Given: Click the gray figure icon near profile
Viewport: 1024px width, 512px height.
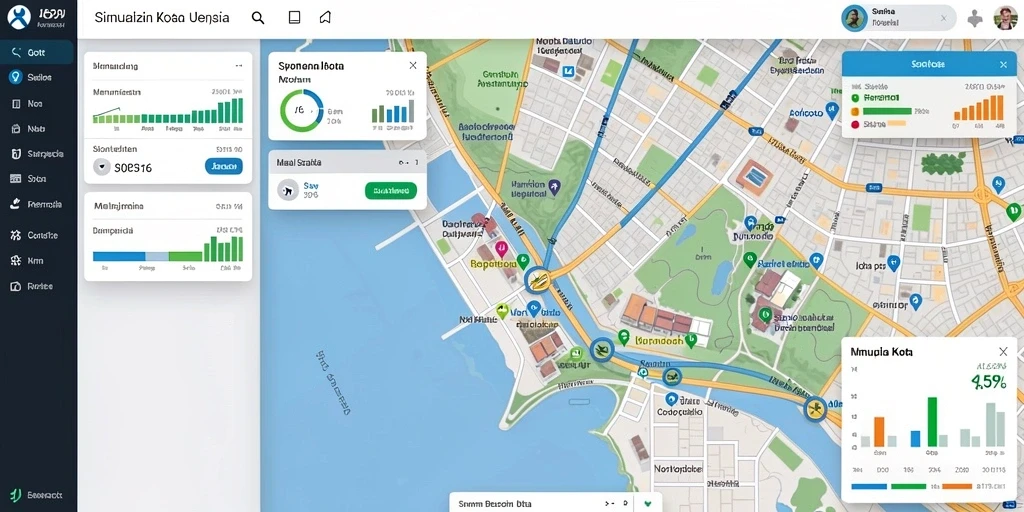Looking at the screenshot, I should click(975, 19).
